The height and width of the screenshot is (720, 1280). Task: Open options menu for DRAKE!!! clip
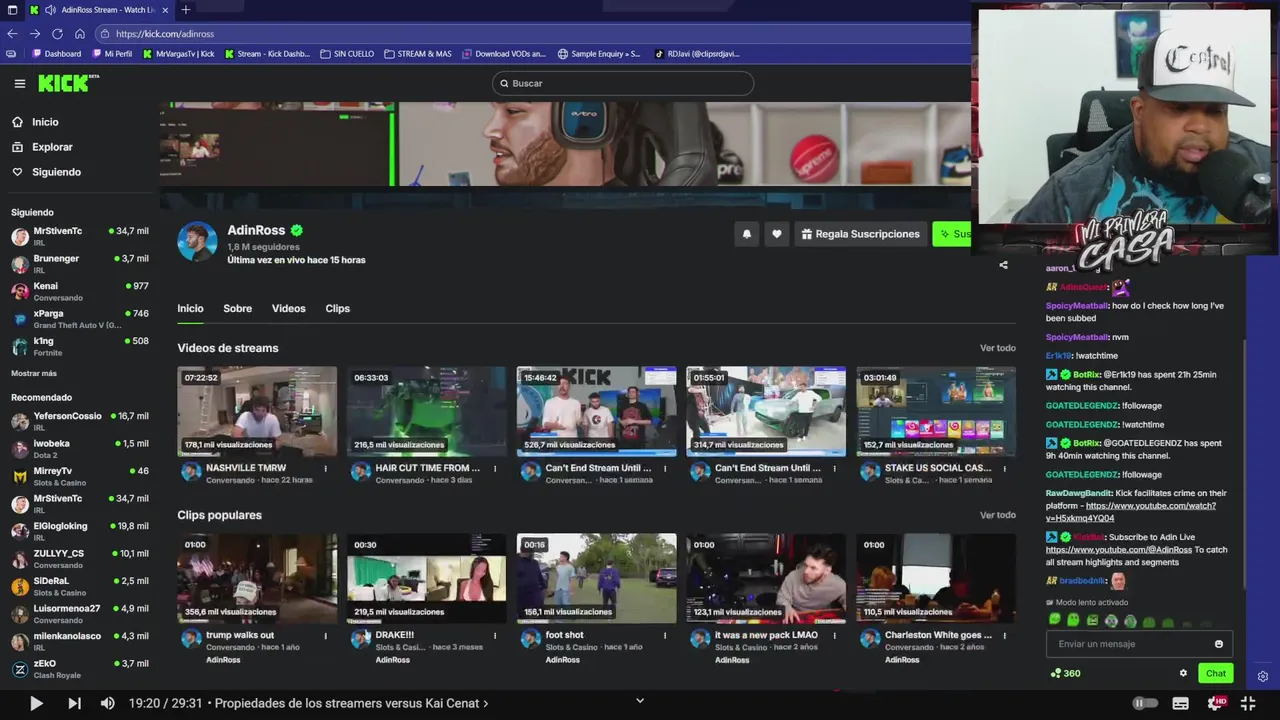(x=495, y=635)
